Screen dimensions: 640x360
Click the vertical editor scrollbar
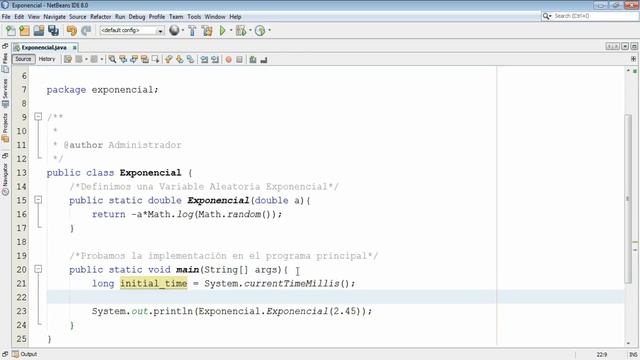point(628,199)
